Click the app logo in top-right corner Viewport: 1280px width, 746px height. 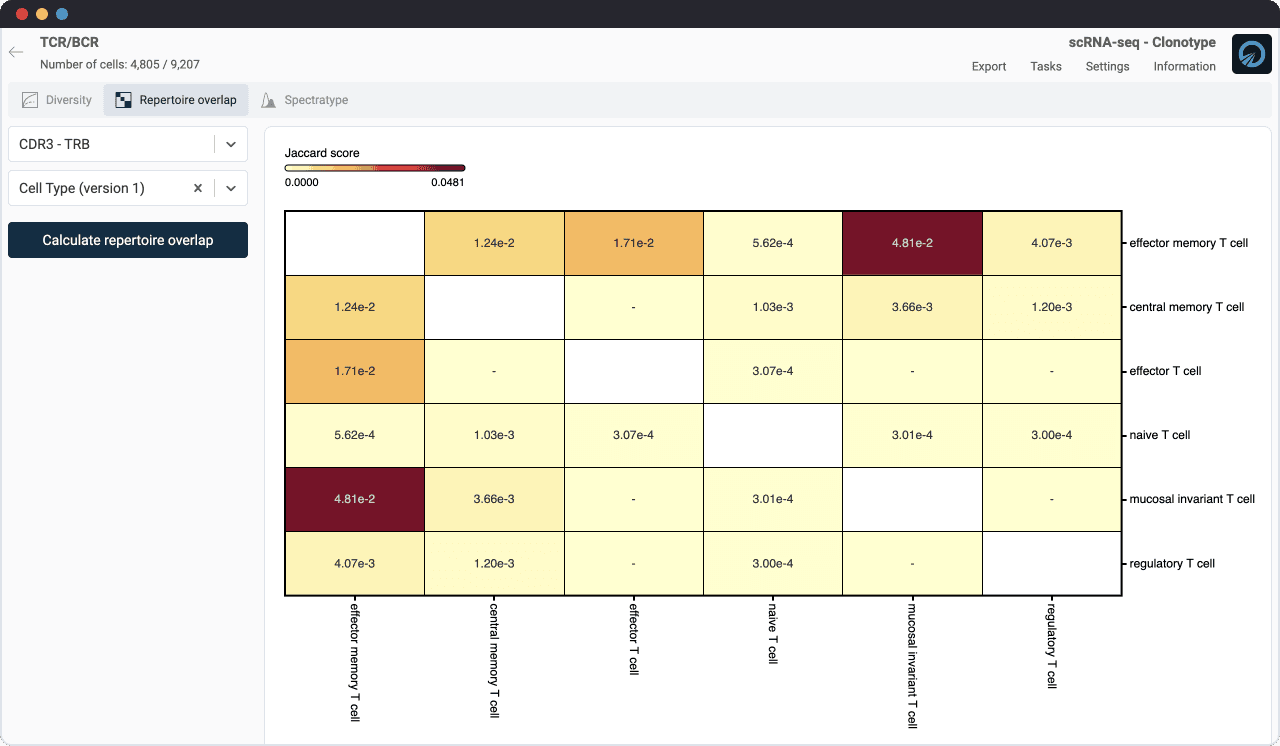coord(1251,54)
